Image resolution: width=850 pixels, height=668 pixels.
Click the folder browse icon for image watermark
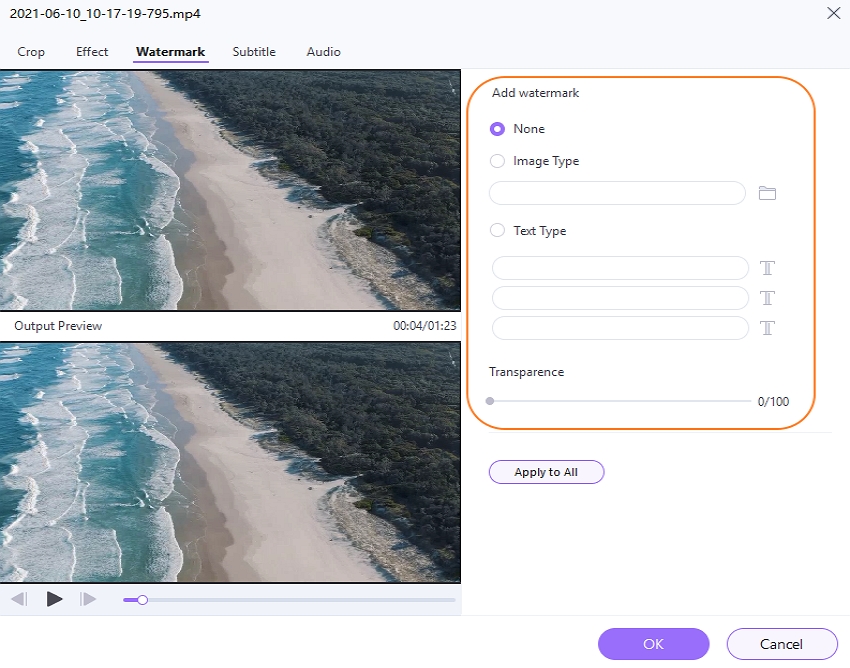pos(767,193)
